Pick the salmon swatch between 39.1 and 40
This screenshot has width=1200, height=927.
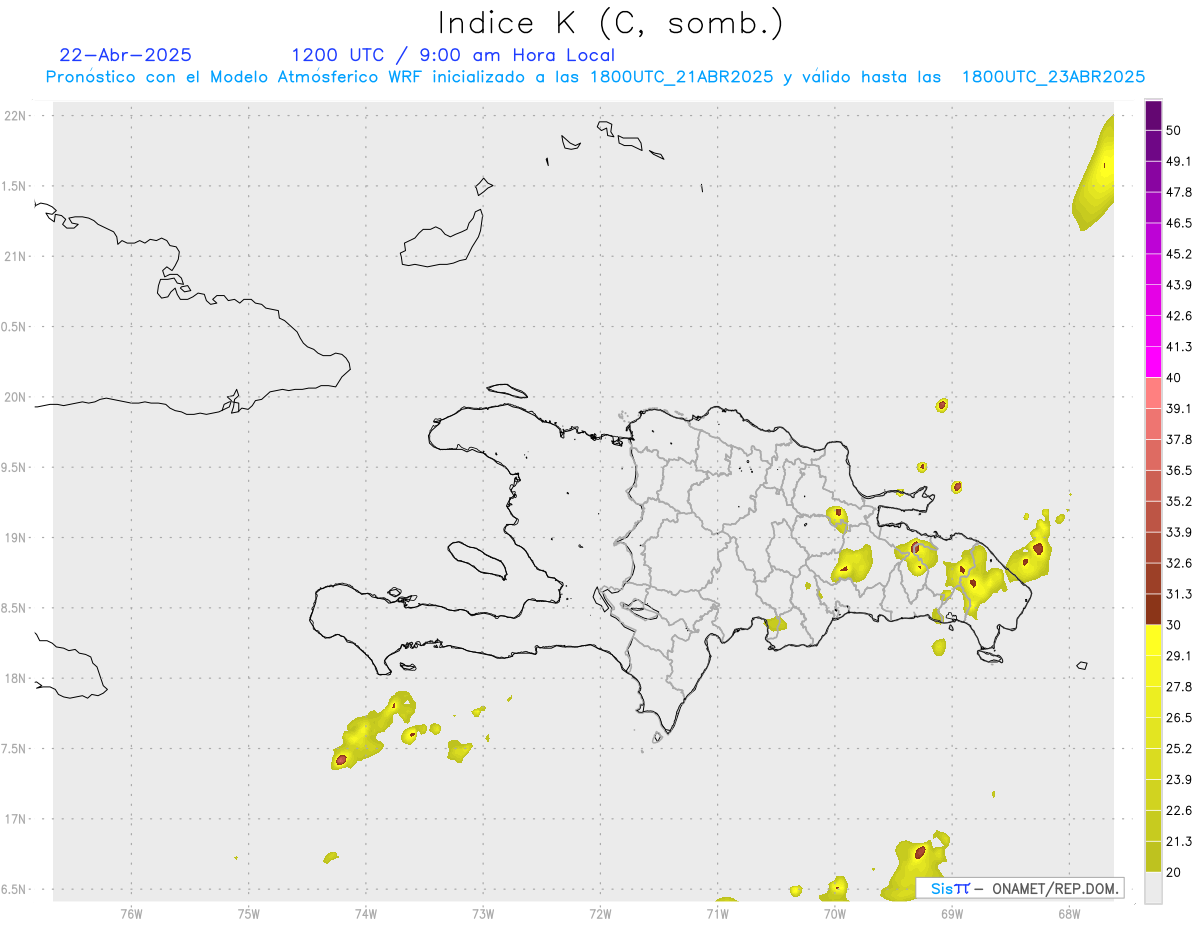click(1153, 393)
